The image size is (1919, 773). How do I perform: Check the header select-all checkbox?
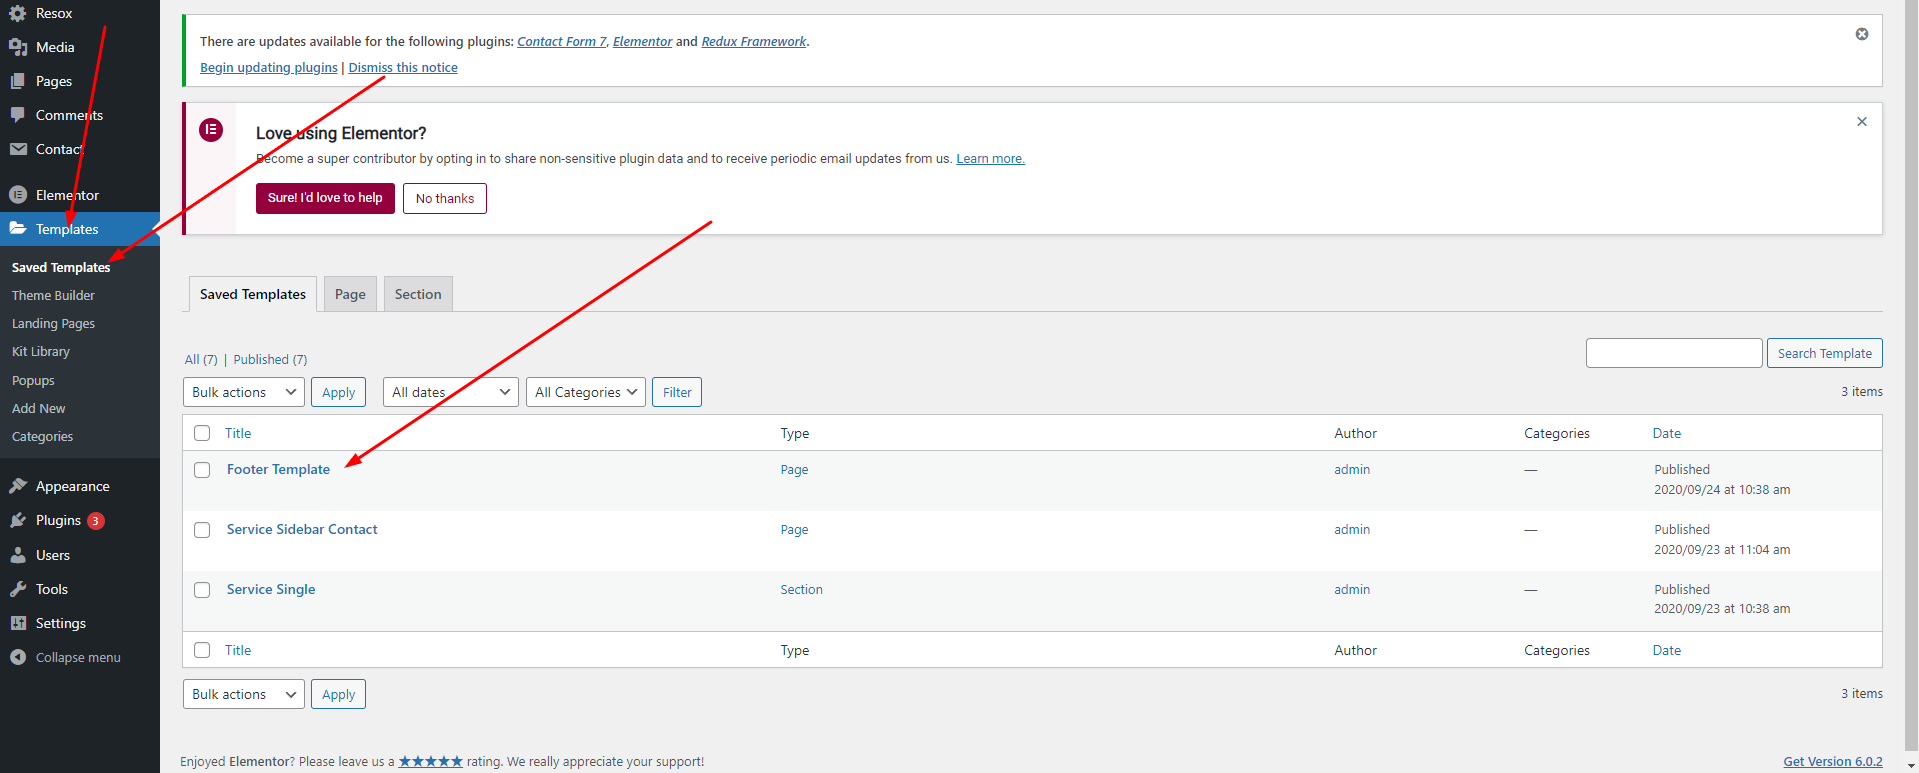tap(202, 433)
